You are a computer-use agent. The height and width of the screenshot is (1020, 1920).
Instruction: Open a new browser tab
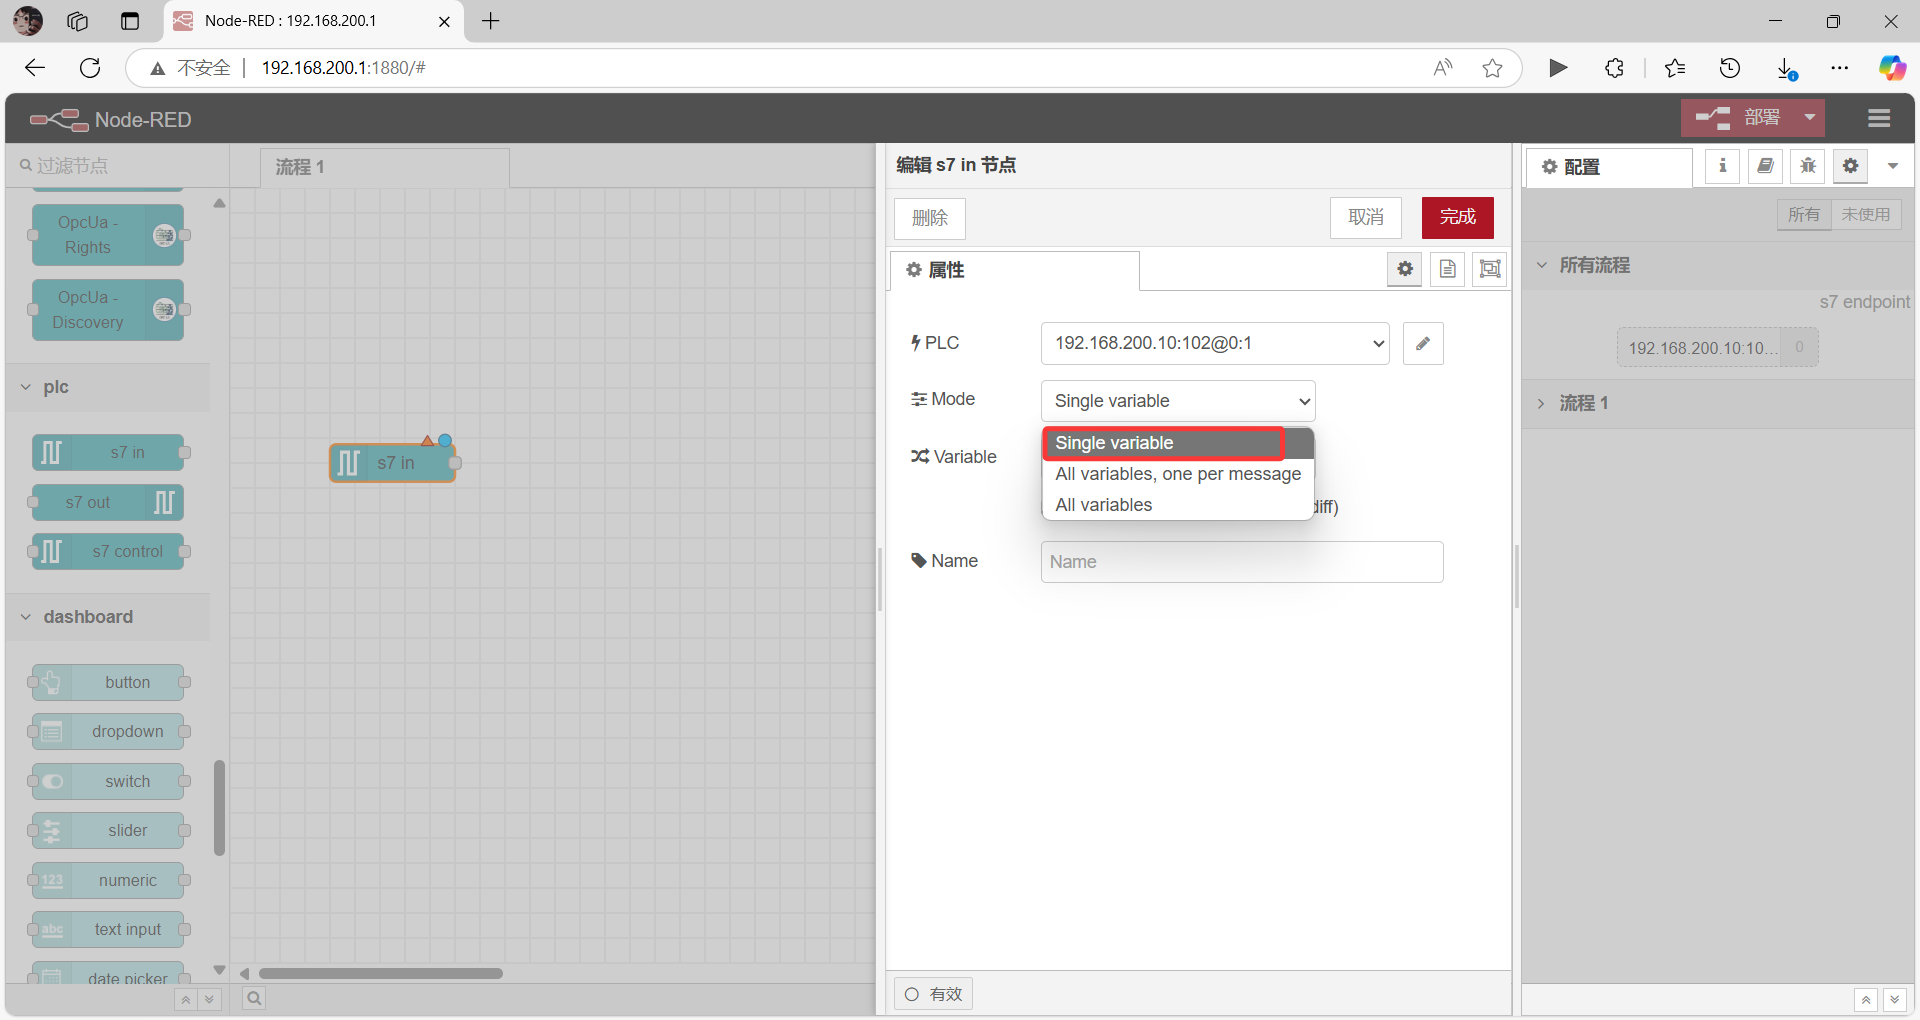(x=490, y=21)
